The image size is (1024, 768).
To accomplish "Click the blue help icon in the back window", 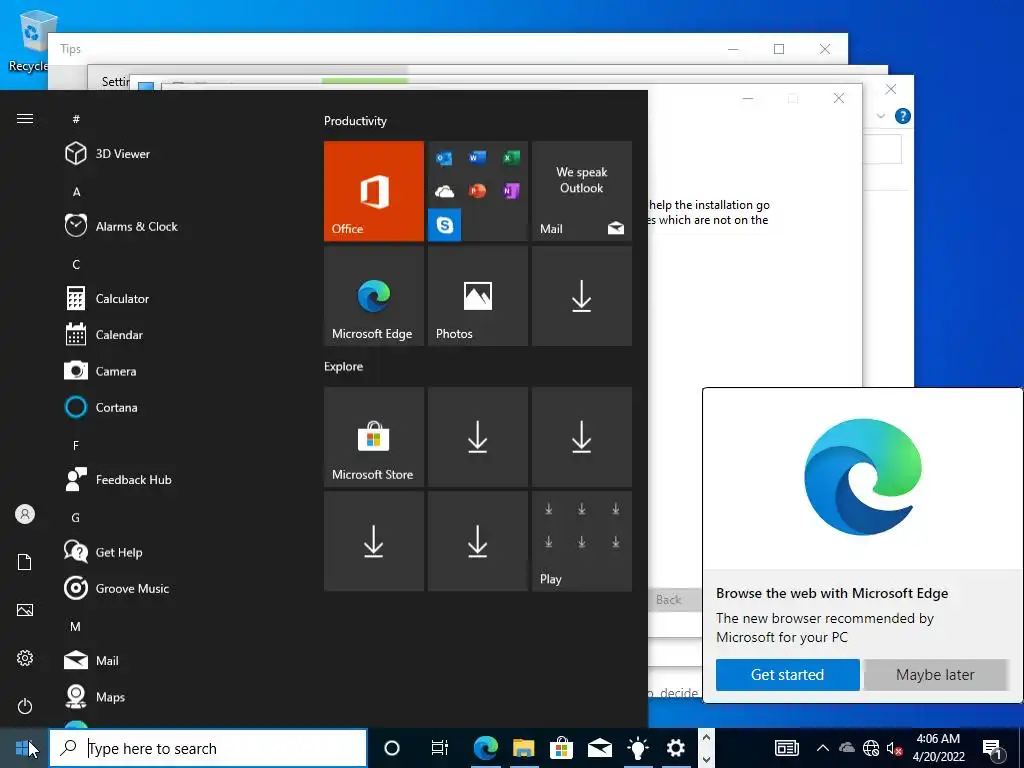I will [903, 116].
